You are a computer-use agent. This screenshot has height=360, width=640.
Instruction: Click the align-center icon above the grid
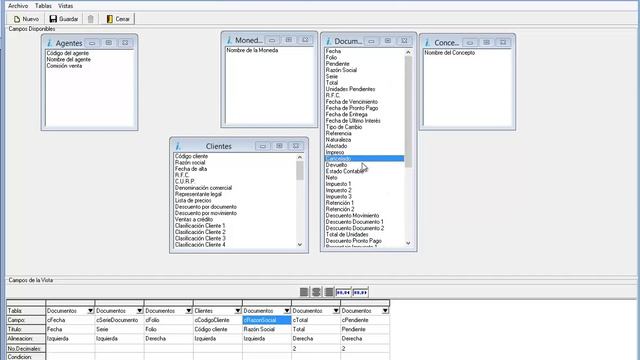coord(316,292)
